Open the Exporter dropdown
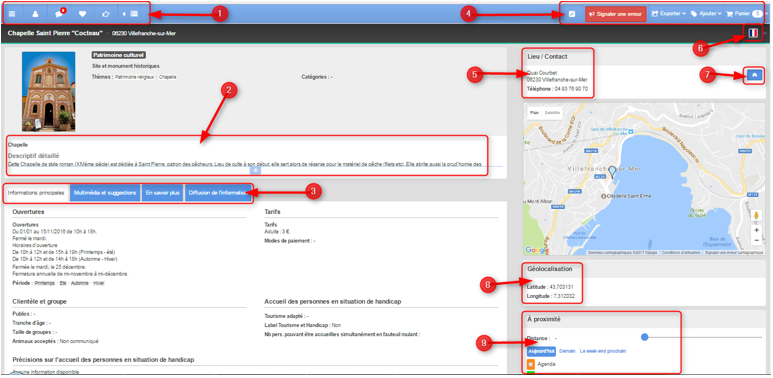 tap(668, 14)
